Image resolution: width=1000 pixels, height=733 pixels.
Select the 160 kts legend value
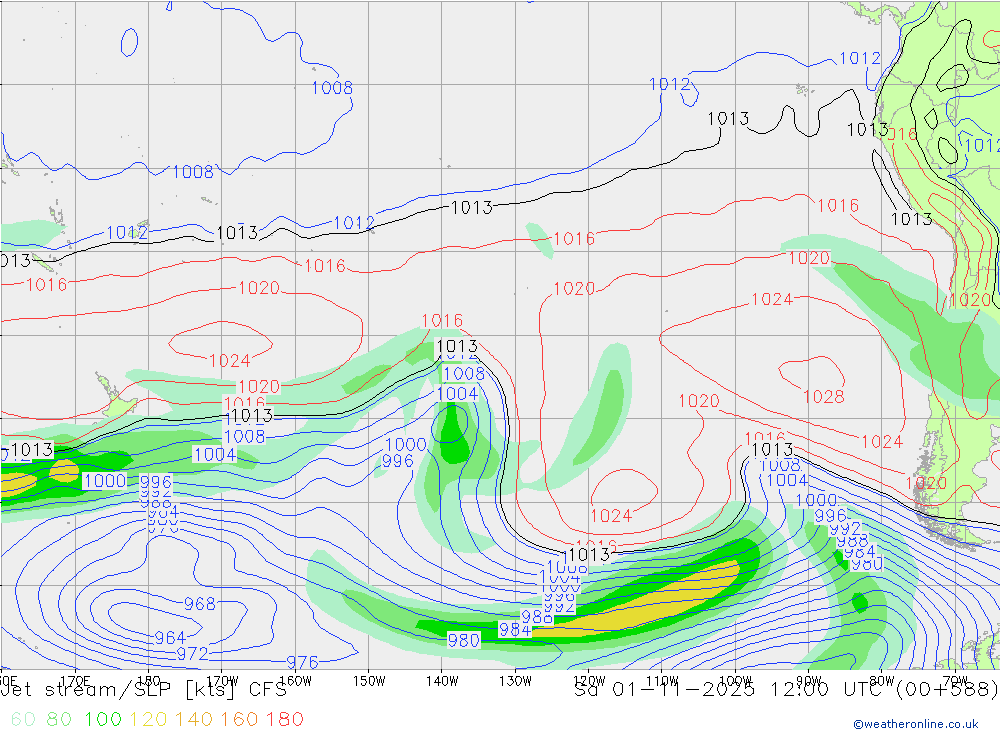coord(239,719)
